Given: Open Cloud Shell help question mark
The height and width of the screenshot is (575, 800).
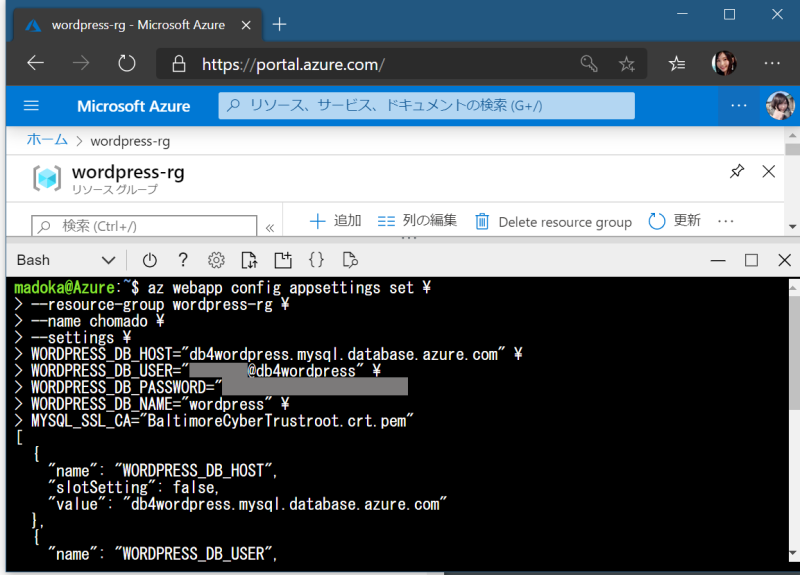Looking at the screenshot, I should pyautogui.click(x=183, y=260).
